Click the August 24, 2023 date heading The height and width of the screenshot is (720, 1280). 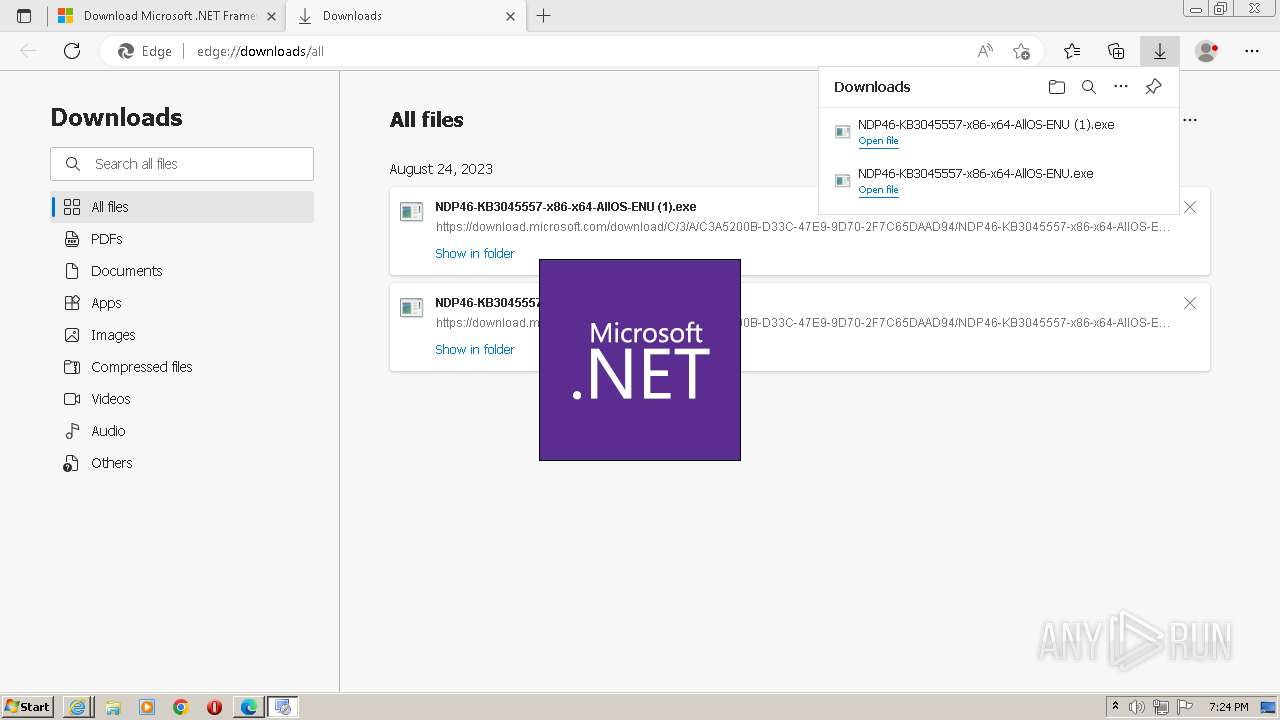click(x=441, y=169)
